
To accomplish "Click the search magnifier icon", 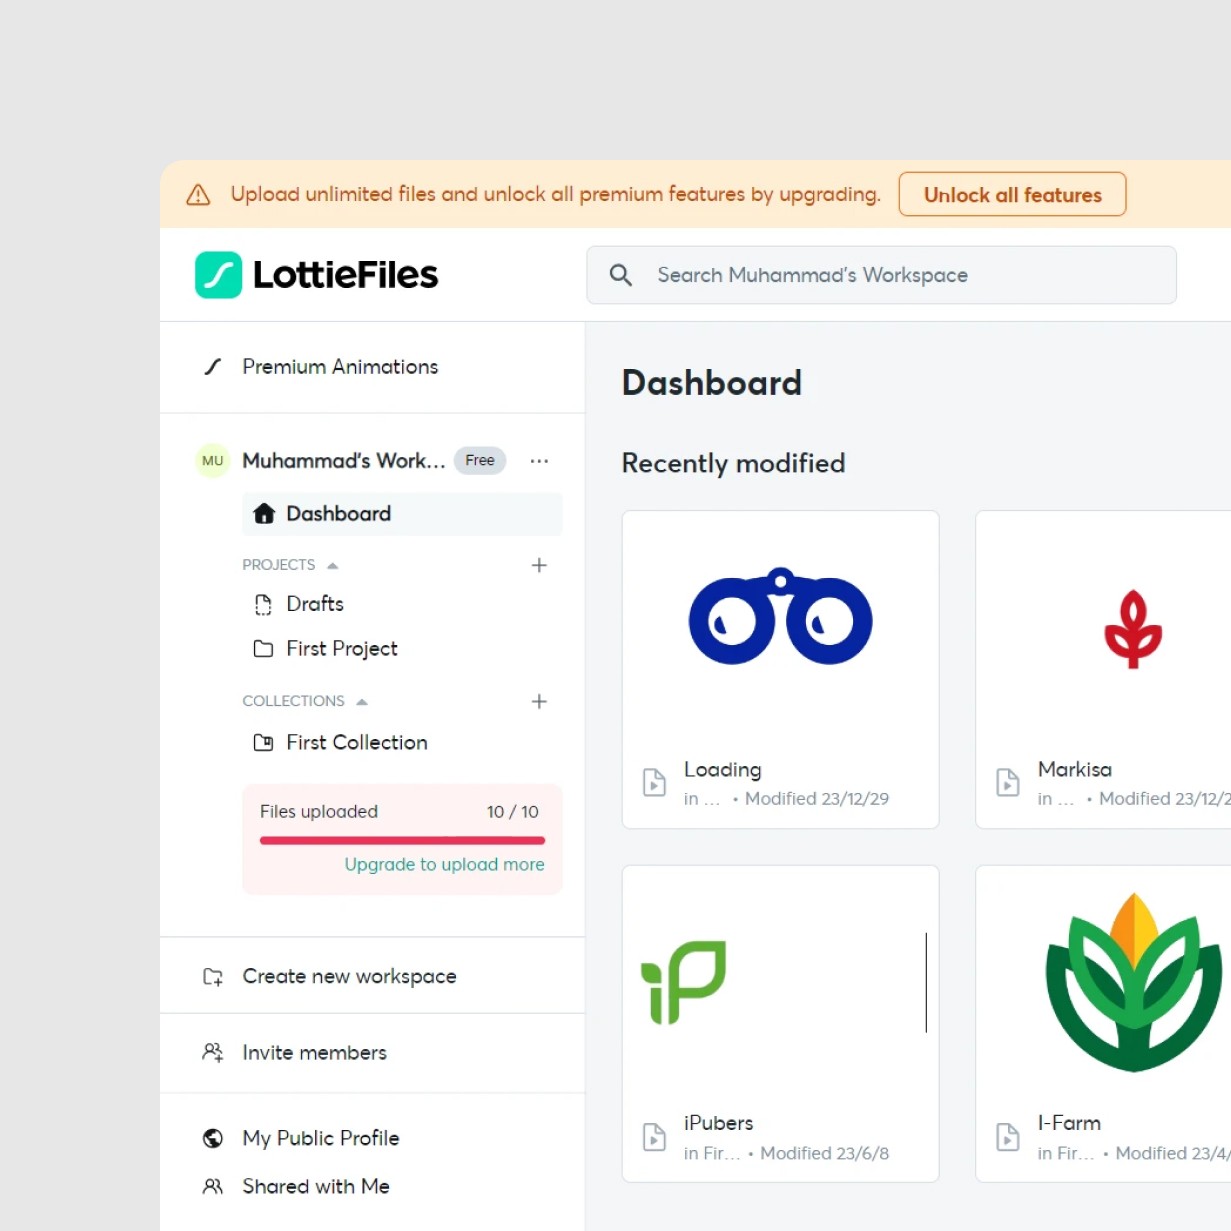I will click(x=621, y=275).
